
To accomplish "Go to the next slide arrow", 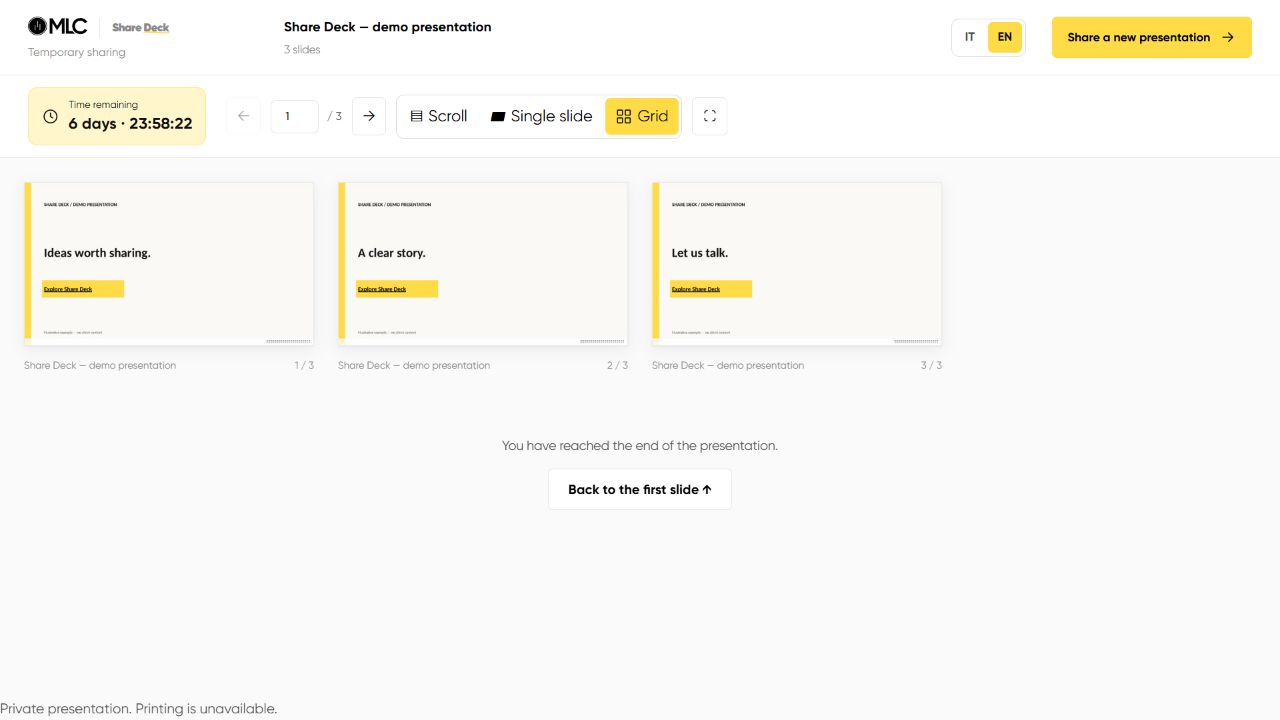I will 369,116.
